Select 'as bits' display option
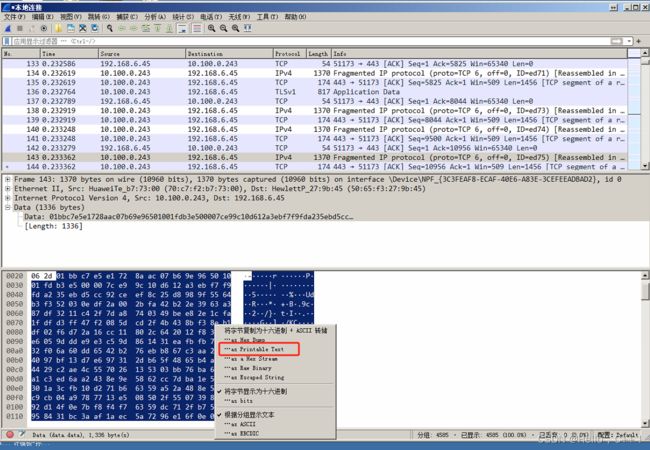The height and width of the screenshot is (450, 650). 275,401
